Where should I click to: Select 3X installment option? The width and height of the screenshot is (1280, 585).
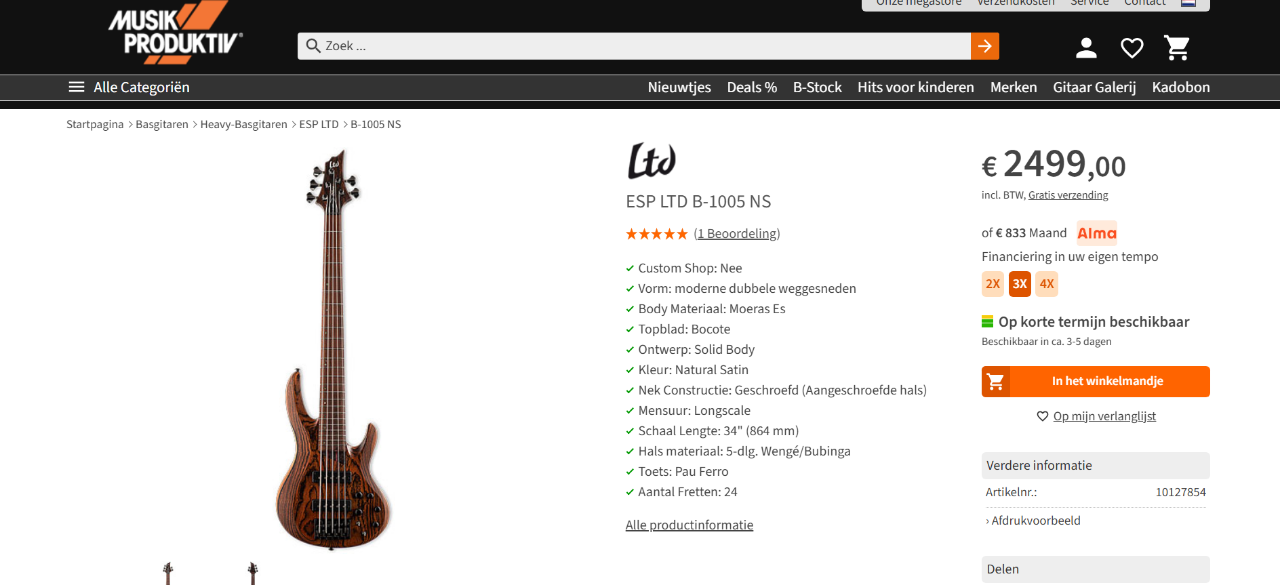pyautogui.click(x=1020, y=284)
